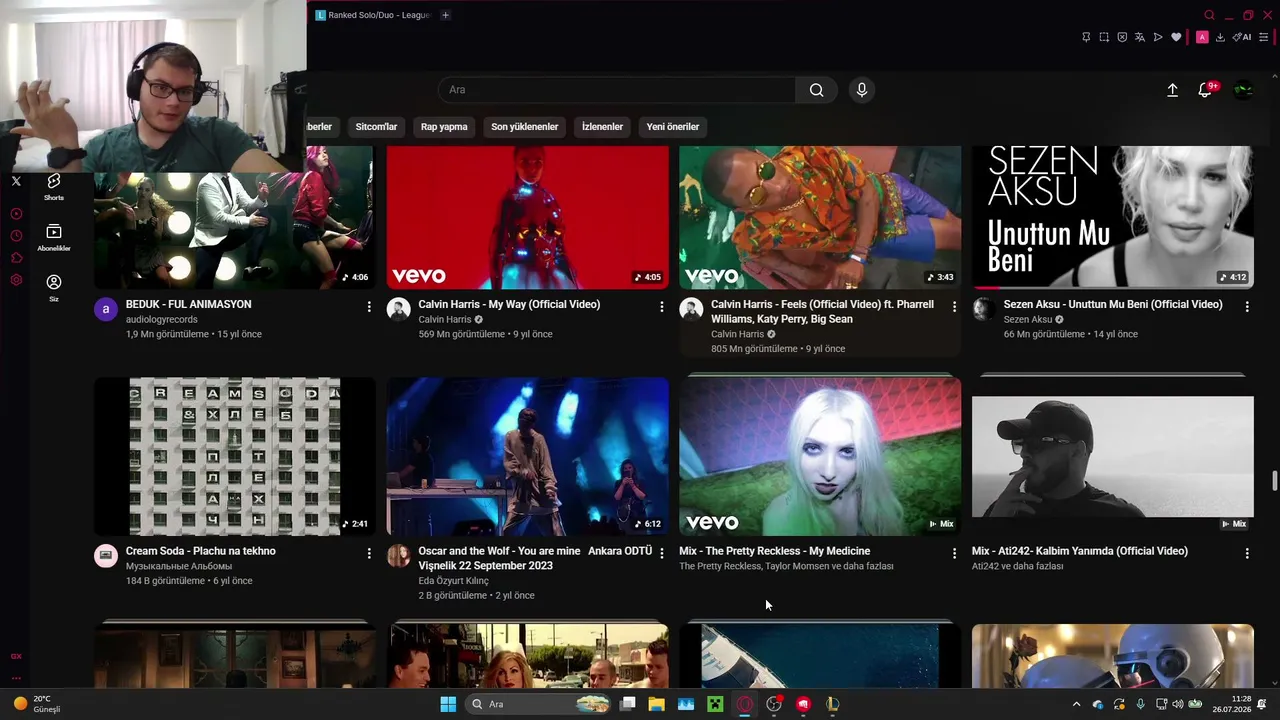Select the Rap yapma filter chip
This screenshot has width=1280, height=720.
click(444, 127)
